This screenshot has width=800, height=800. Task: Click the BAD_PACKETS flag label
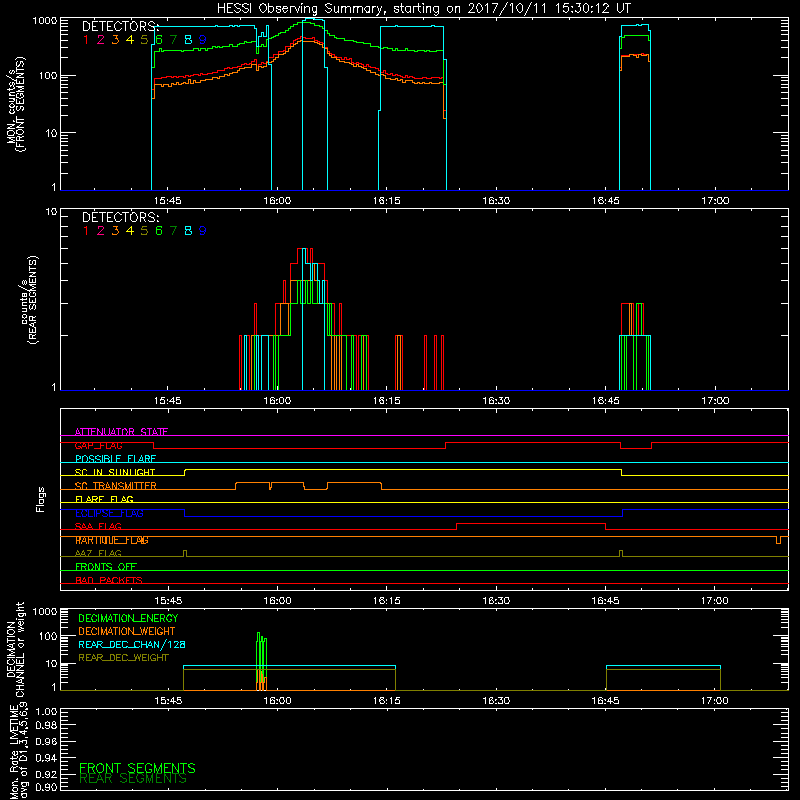click(x=109, y=580)
